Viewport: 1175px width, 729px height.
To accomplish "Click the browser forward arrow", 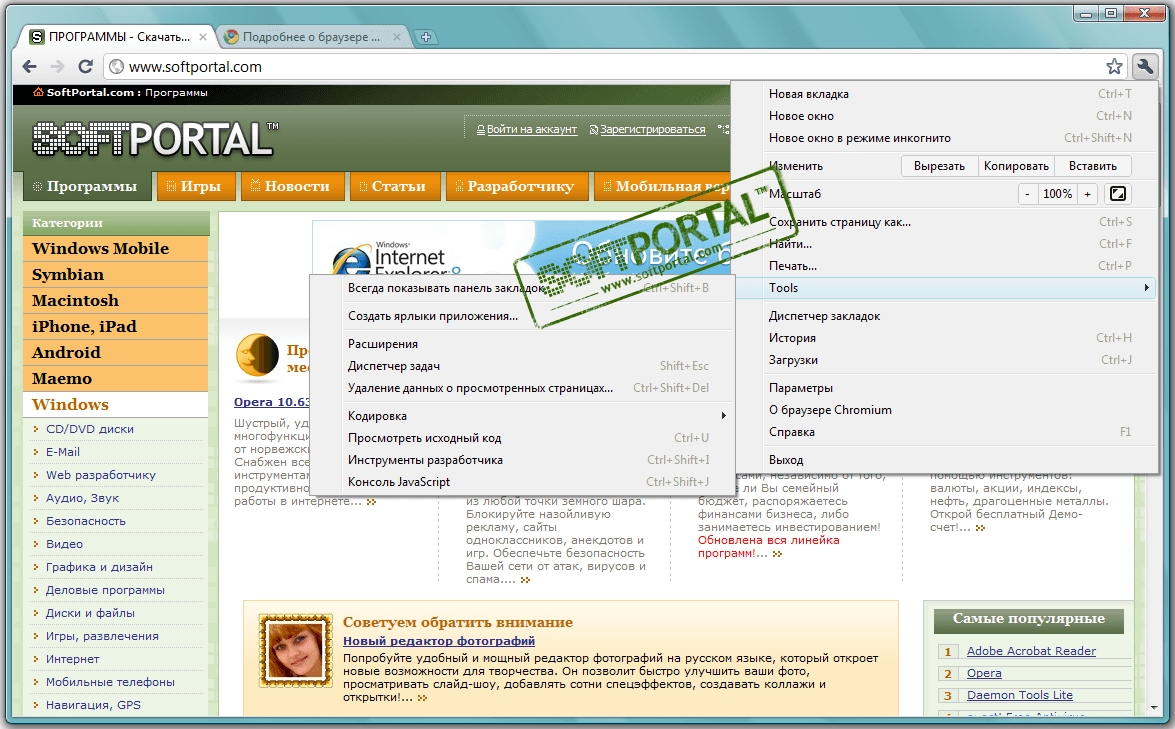I will coord(58,66).
